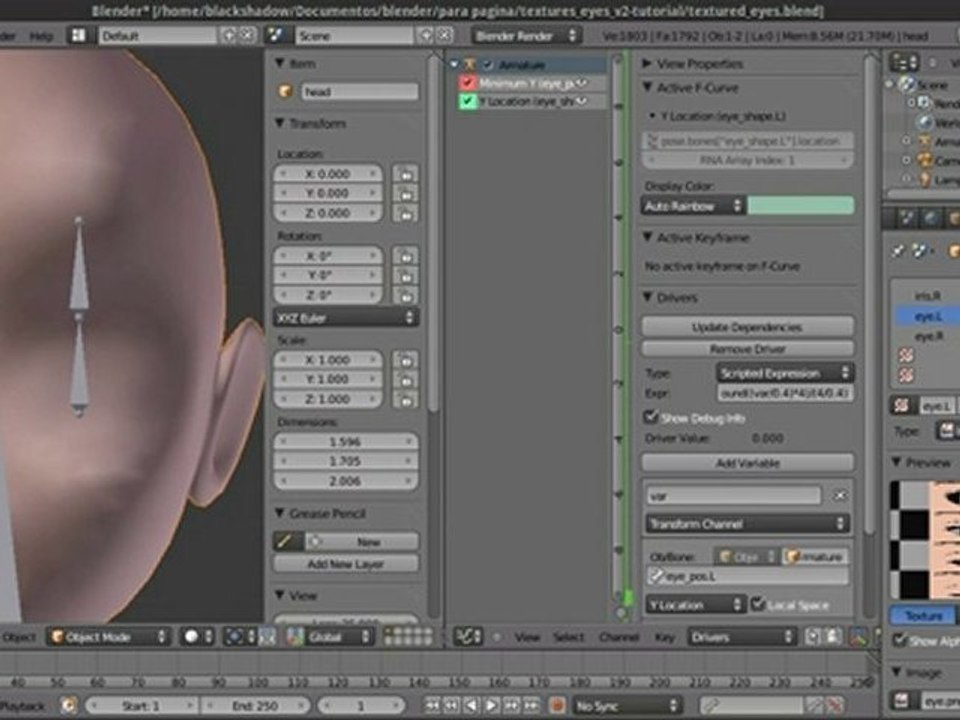Open the Drivers mode dropdown in graph header
Image resolution: width=960 pixels, height=720 pixels.
click(741, 637)
